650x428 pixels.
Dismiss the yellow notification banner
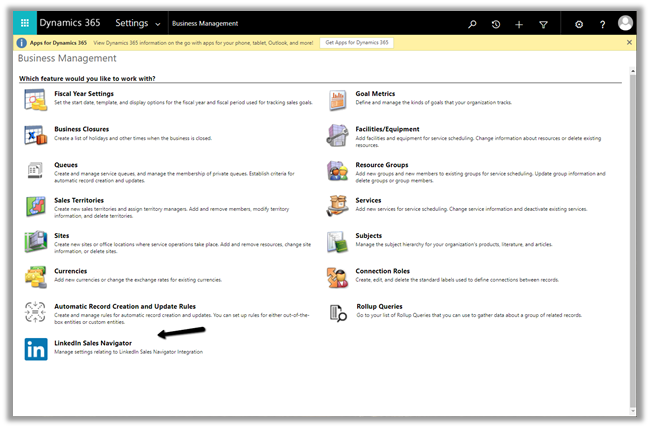pyautogui.click(x=629, y=43)
